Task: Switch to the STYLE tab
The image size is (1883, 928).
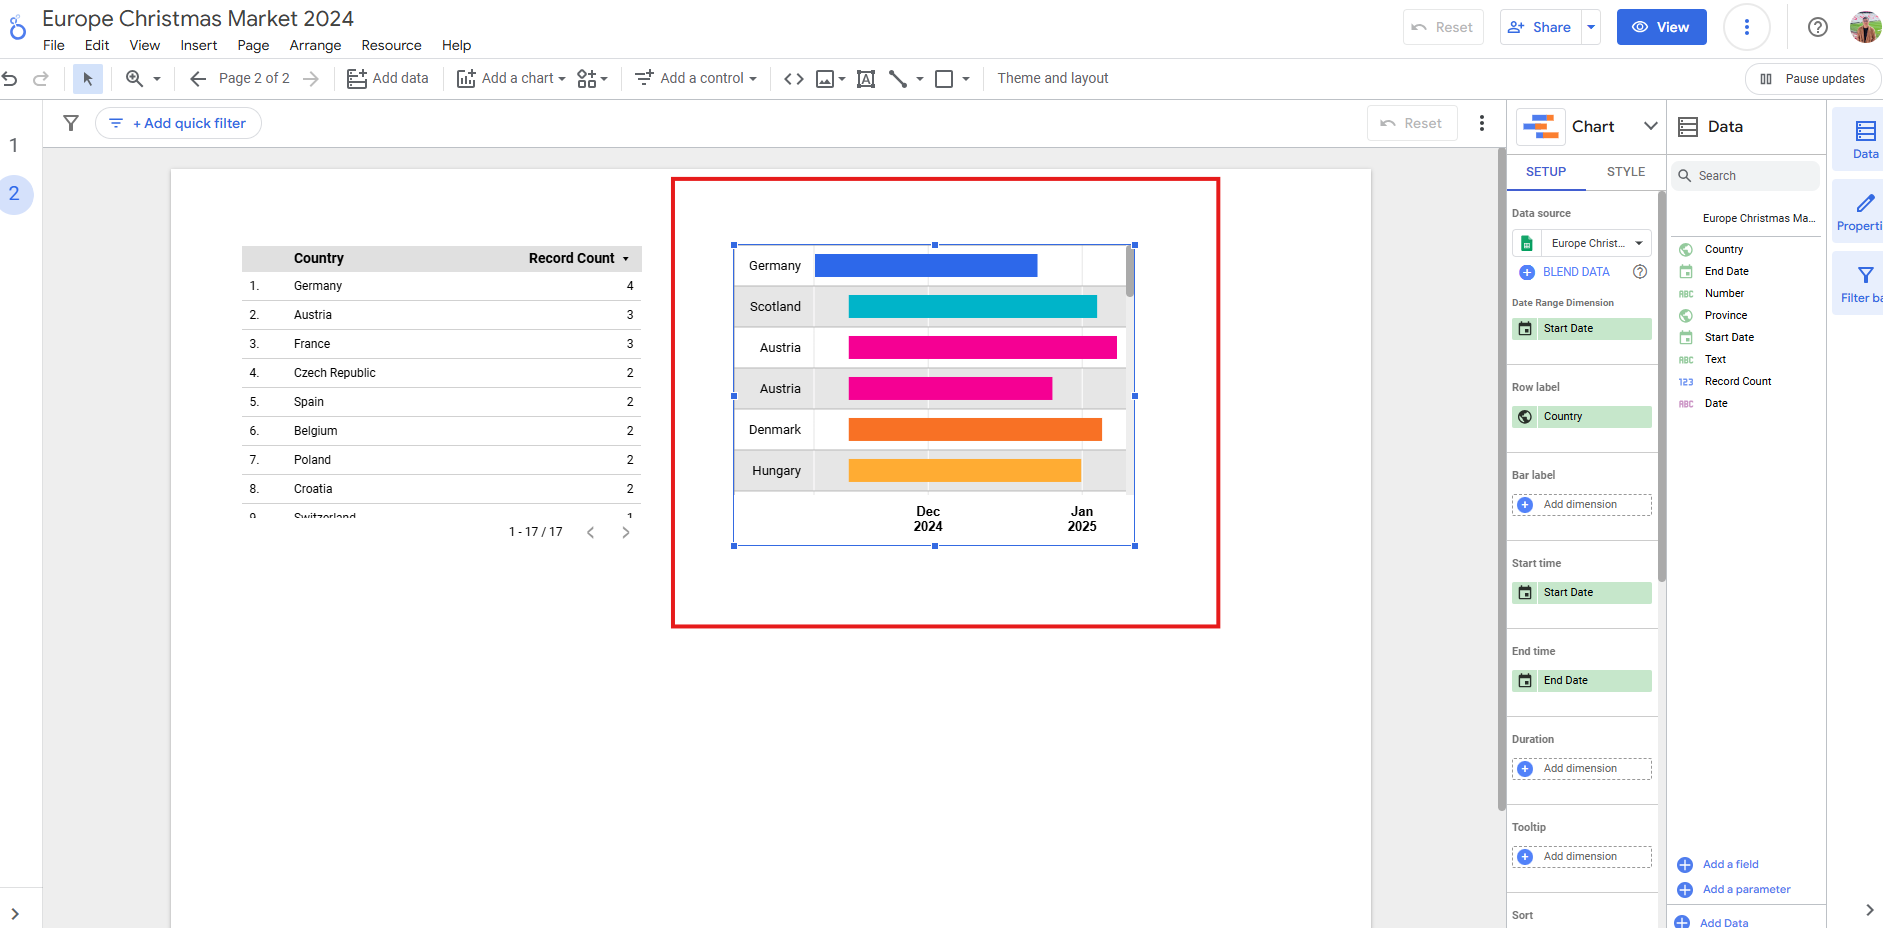Action: coord(1625,172)
